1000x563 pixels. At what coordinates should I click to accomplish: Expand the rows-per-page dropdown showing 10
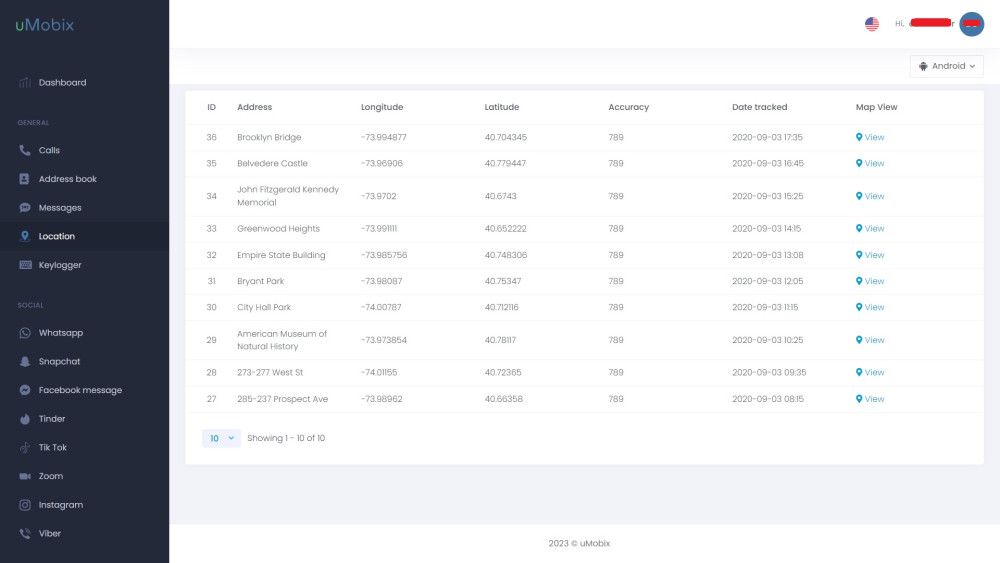(221, 438)
